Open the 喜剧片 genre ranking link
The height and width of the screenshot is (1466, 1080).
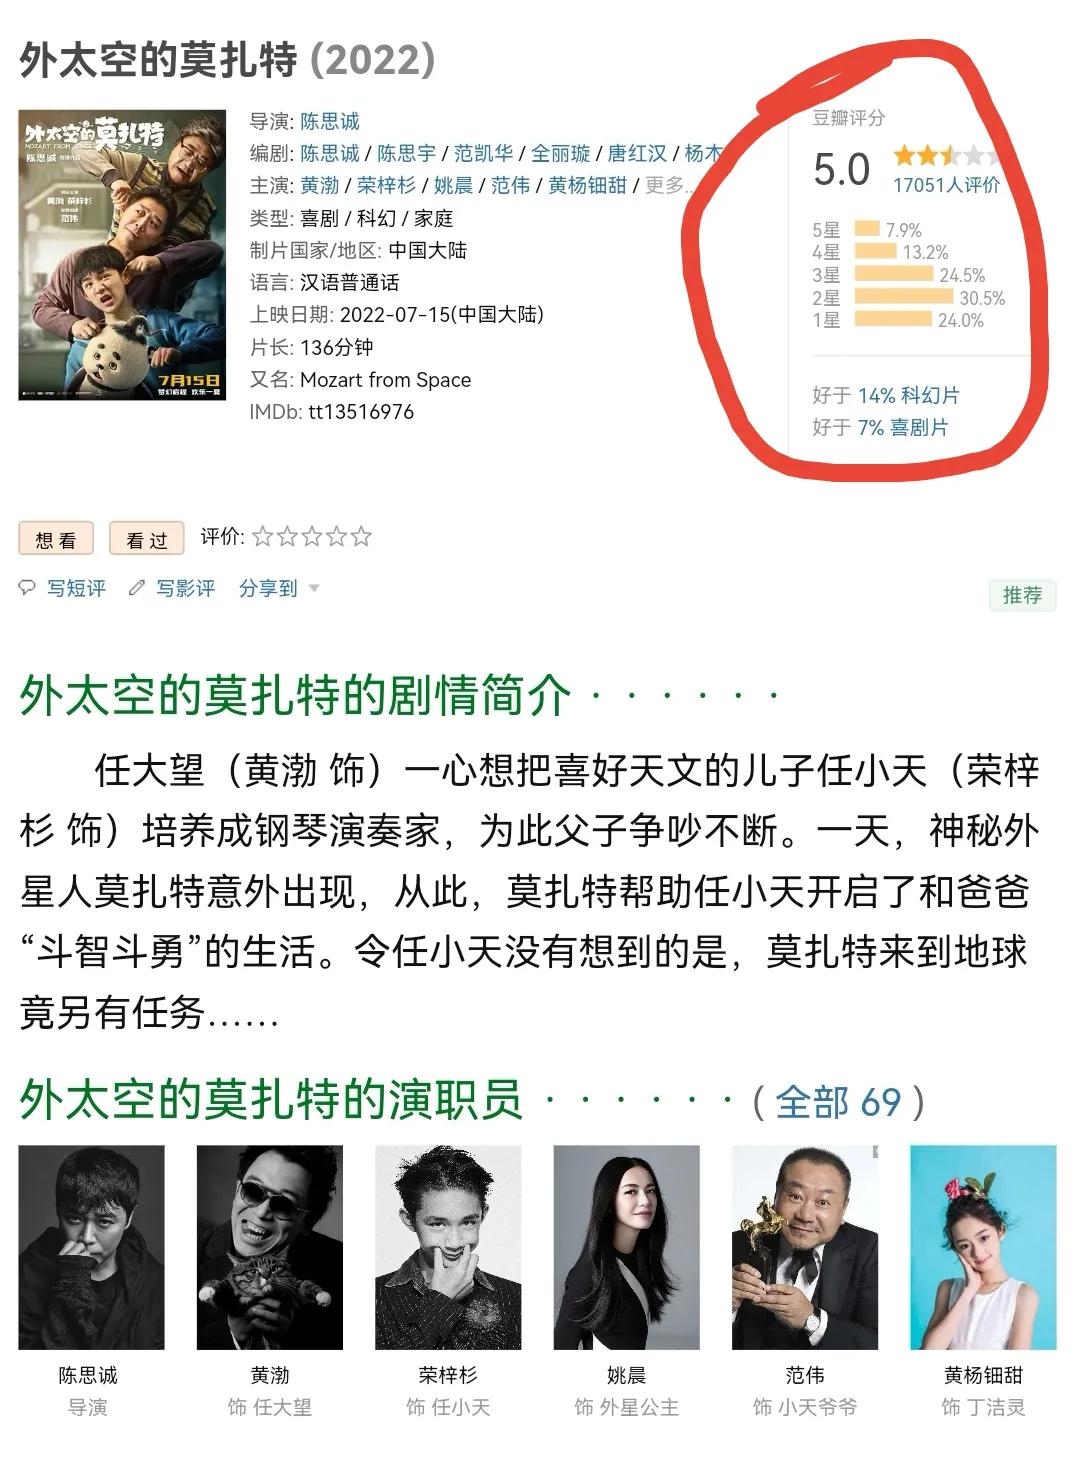(x=903, y=427)
